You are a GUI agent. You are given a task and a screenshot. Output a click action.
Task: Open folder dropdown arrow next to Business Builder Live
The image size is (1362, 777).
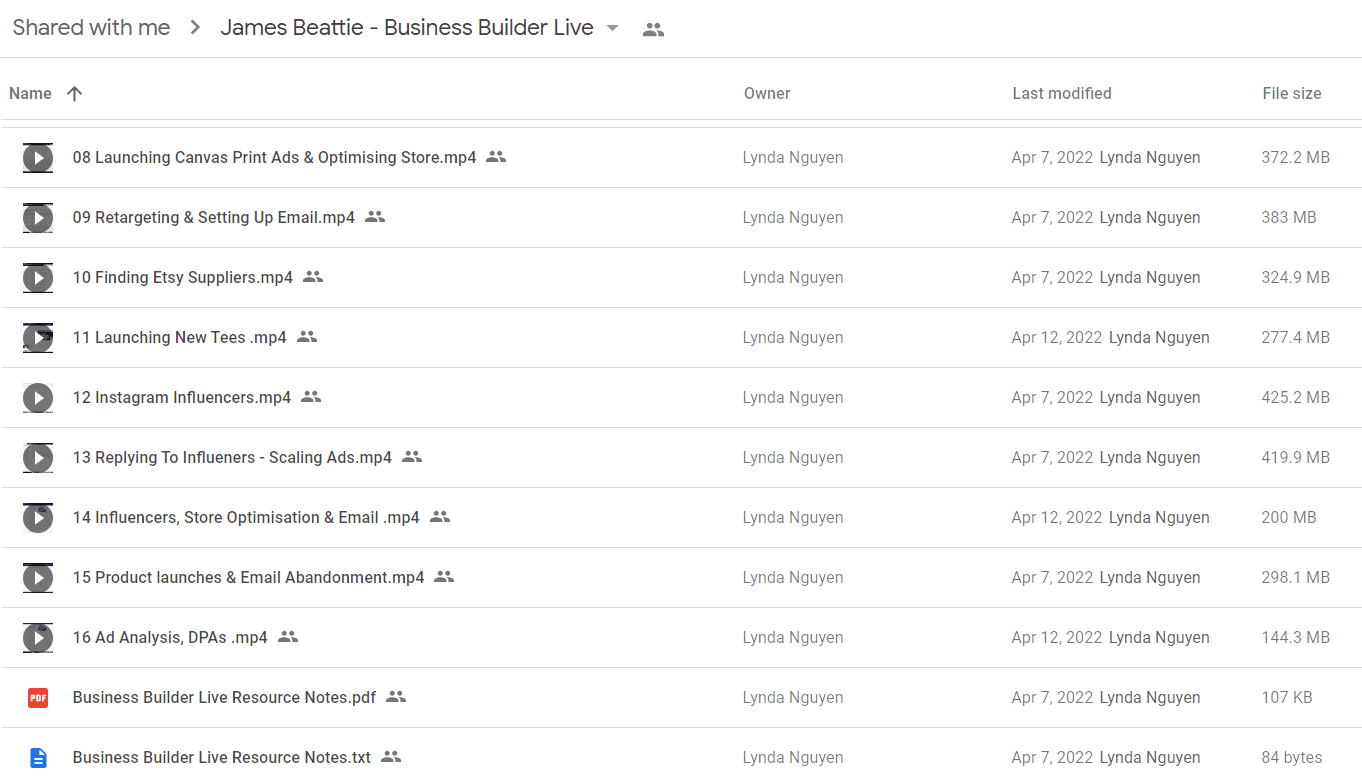click(613, 28)
